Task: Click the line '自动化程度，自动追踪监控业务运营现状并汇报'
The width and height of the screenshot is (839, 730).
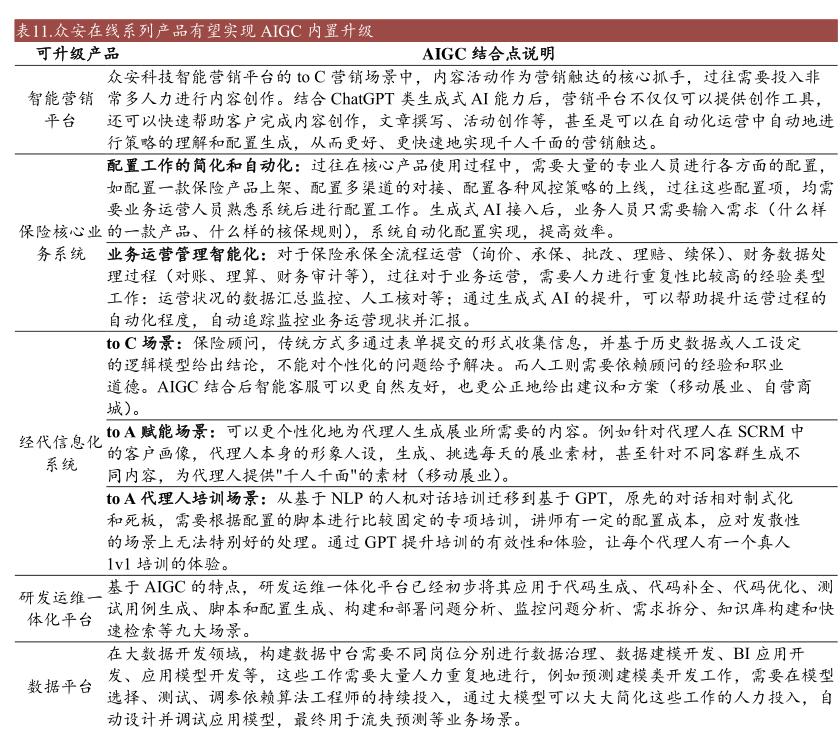Action: (285, 320)
